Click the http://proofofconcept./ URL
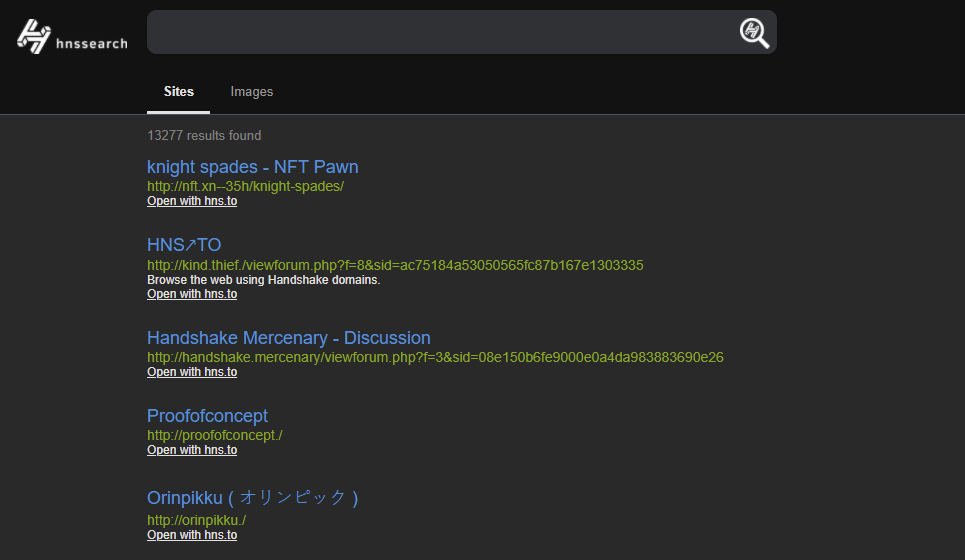The width and height of the screenshot is (965, 560). (x=215, y=435)
